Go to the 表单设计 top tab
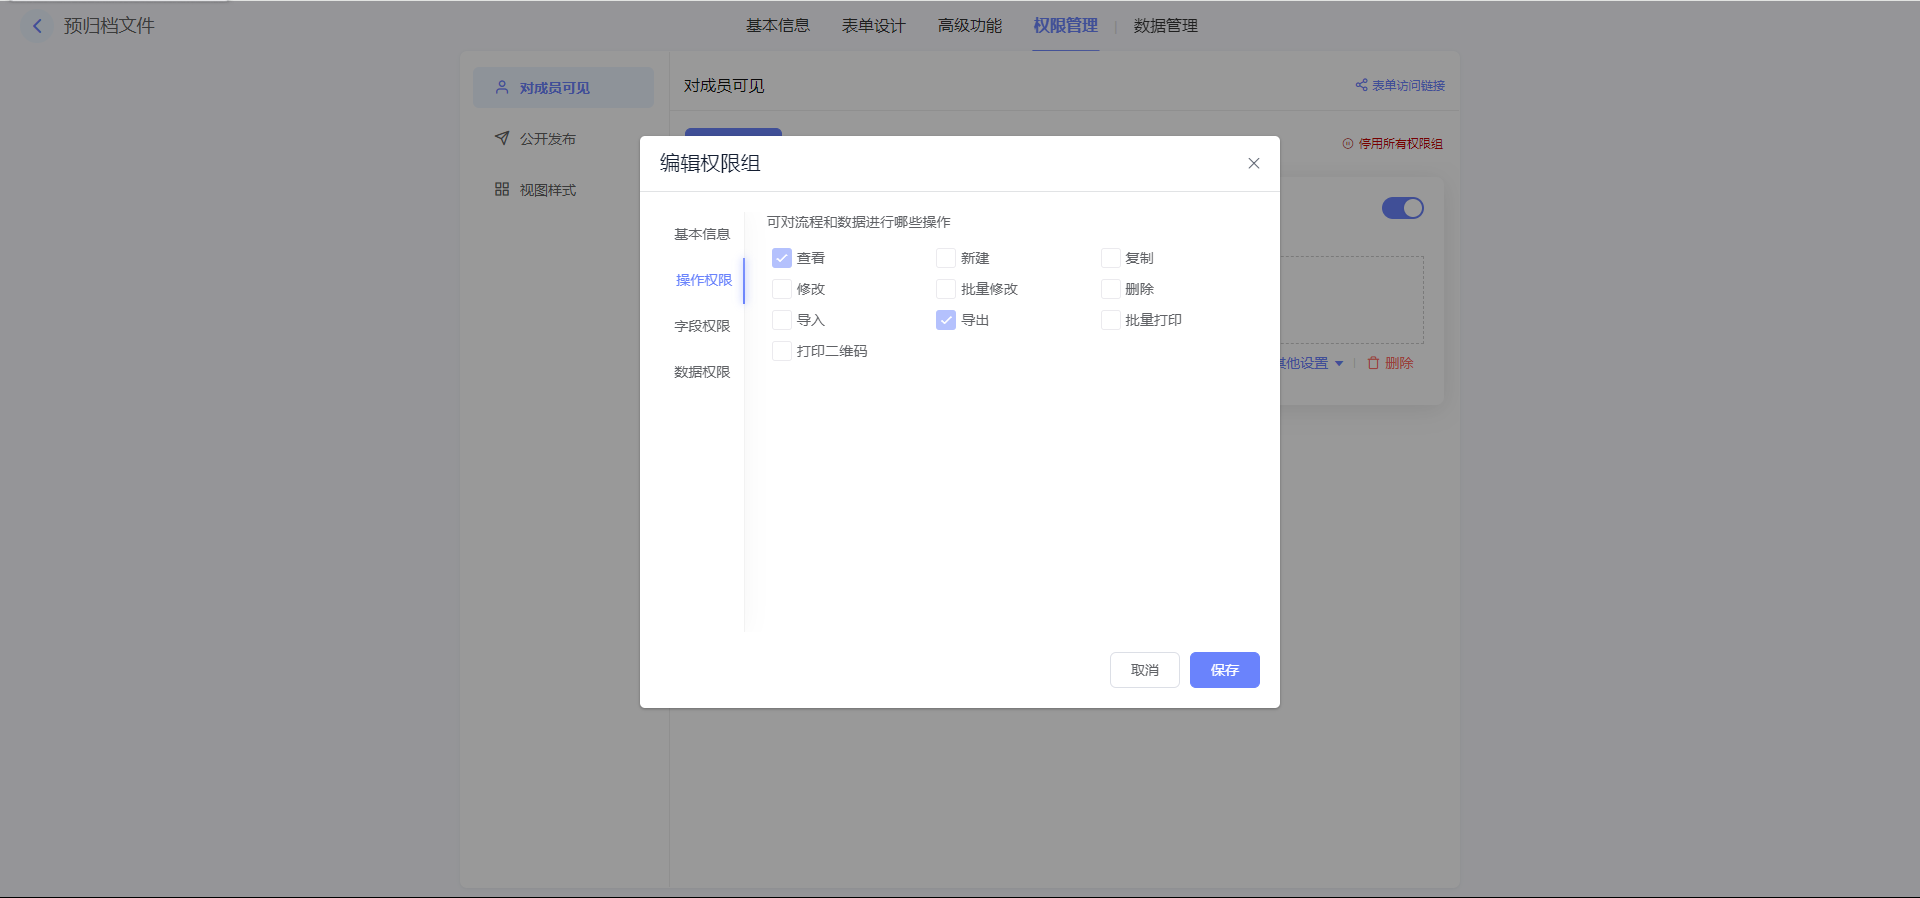 tap(873, 26)
